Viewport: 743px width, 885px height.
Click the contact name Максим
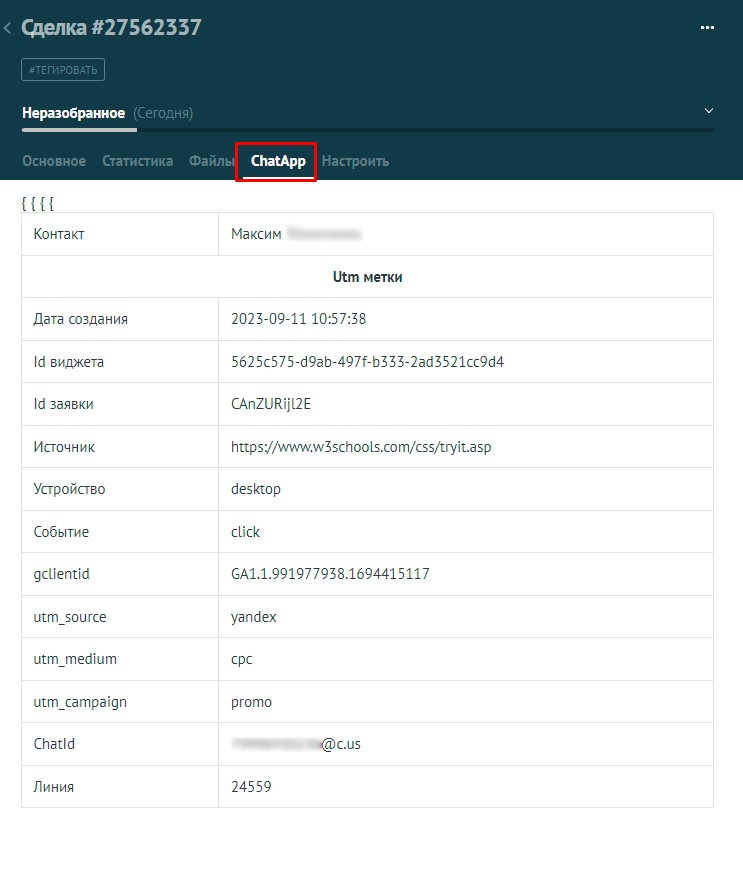[256, 234]
